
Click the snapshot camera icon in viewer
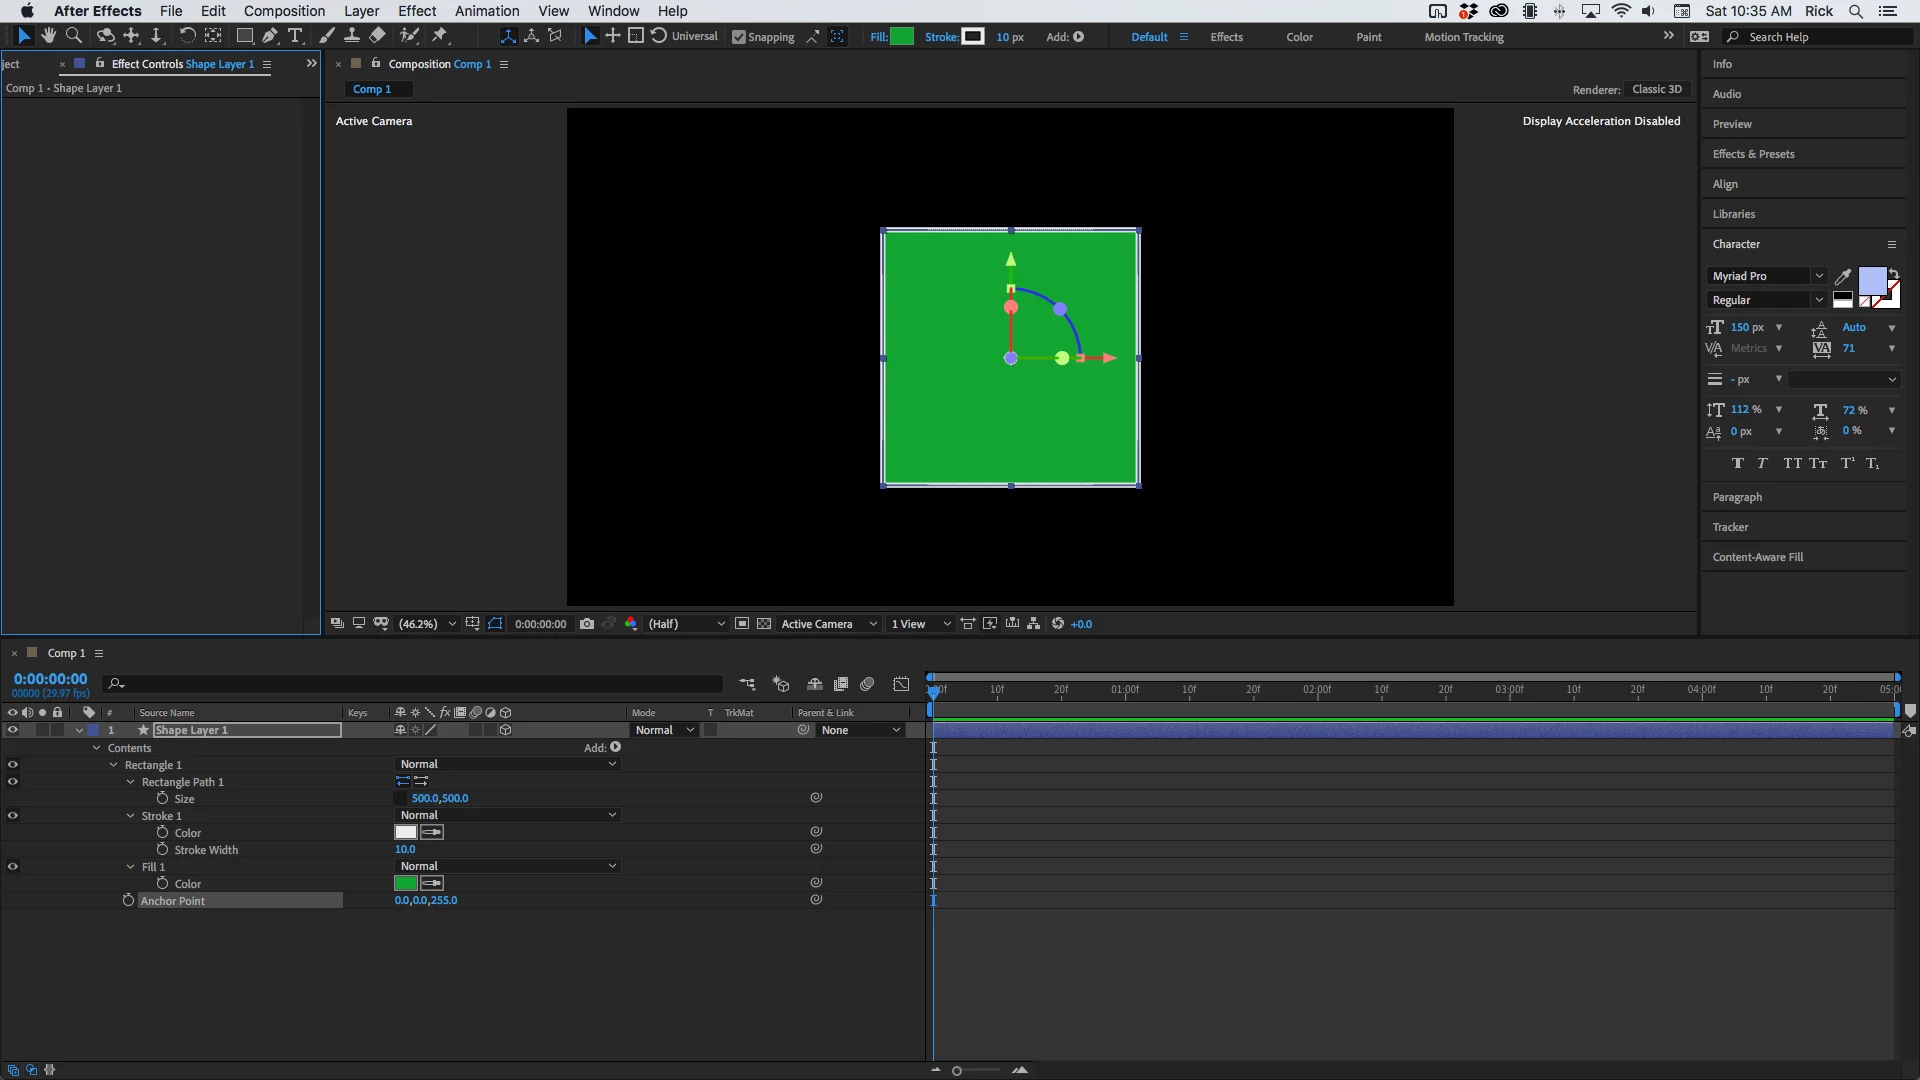[x=587, y=624]
